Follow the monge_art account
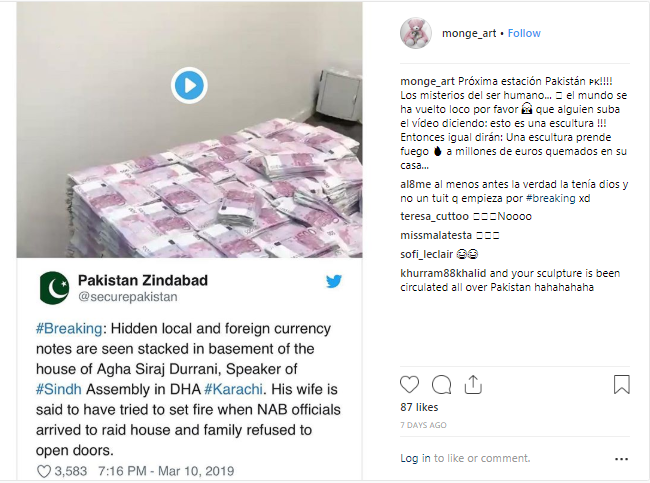The height and width of the screenshot is (483, 650). click(x=524, y=33)
